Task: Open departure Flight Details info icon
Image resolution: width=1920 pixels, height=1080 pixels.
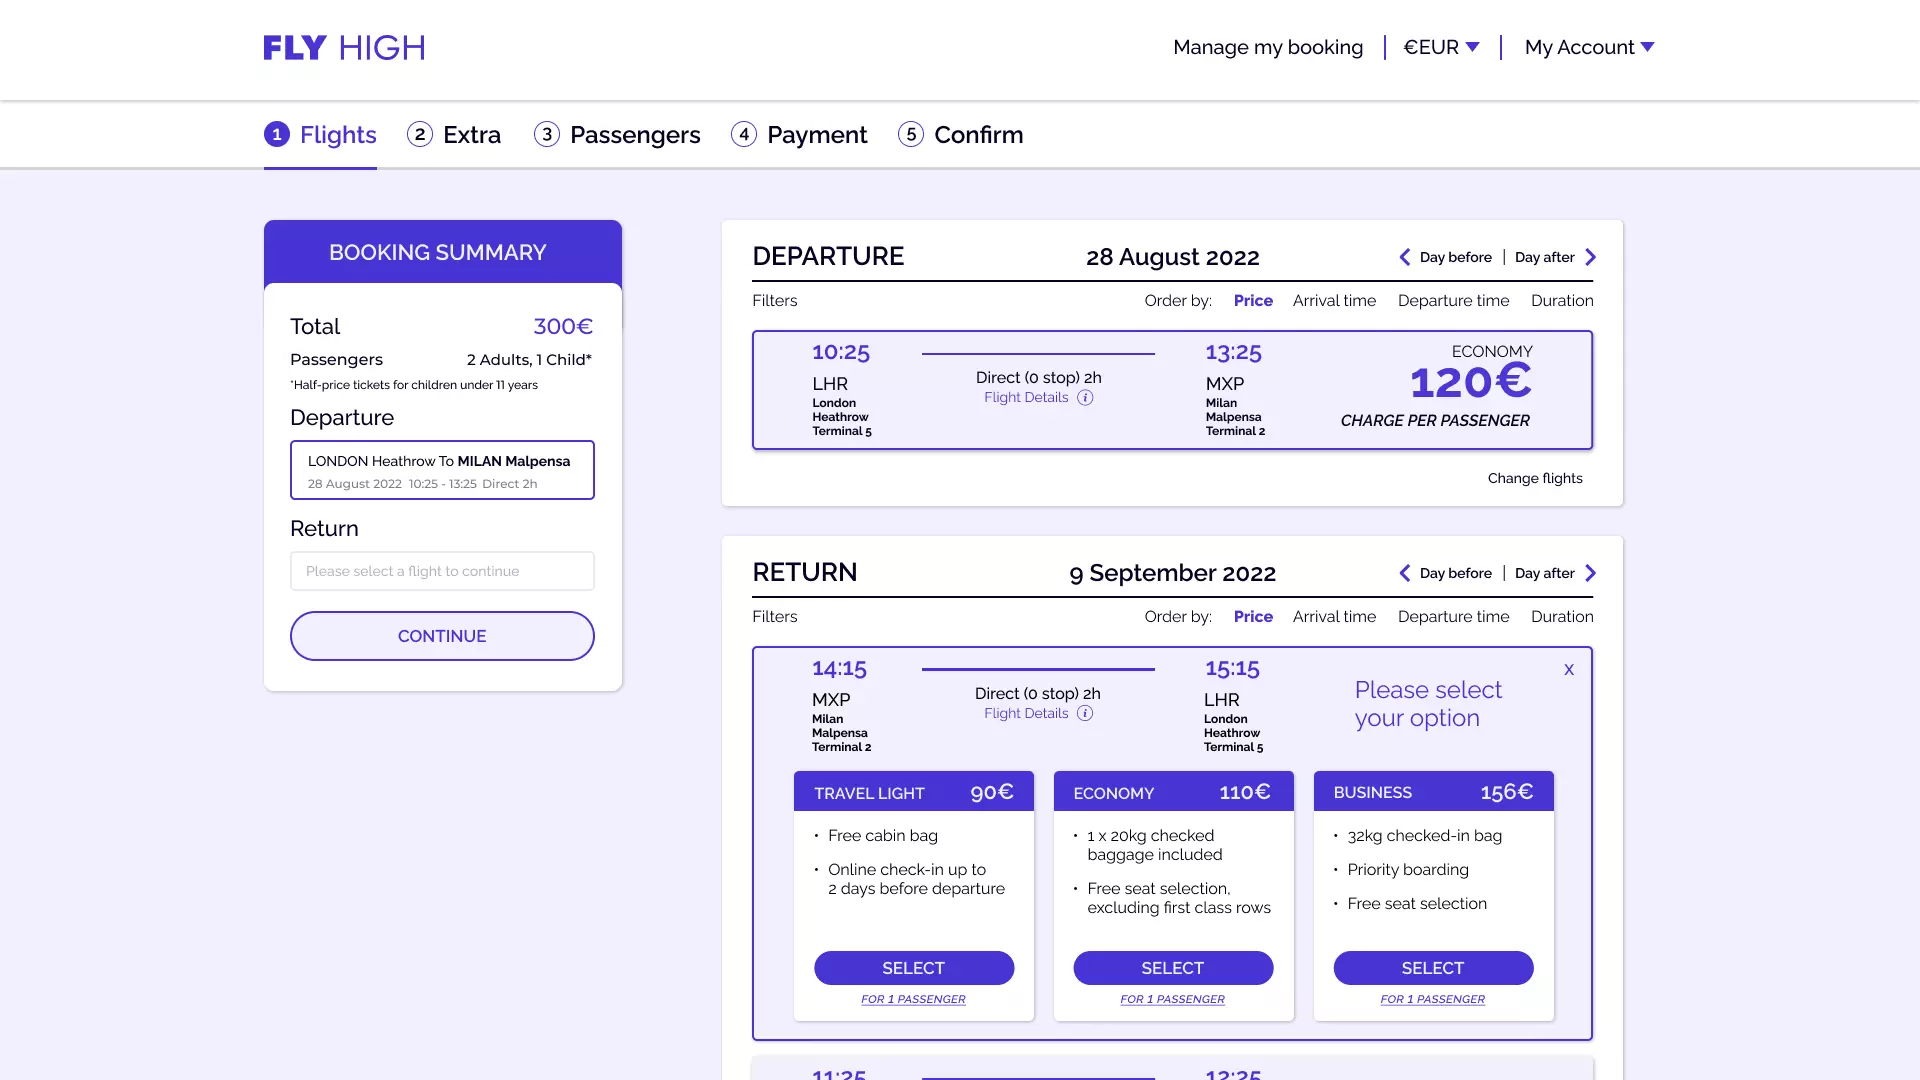Action: pyautogui.click(x=1085, y=398)
